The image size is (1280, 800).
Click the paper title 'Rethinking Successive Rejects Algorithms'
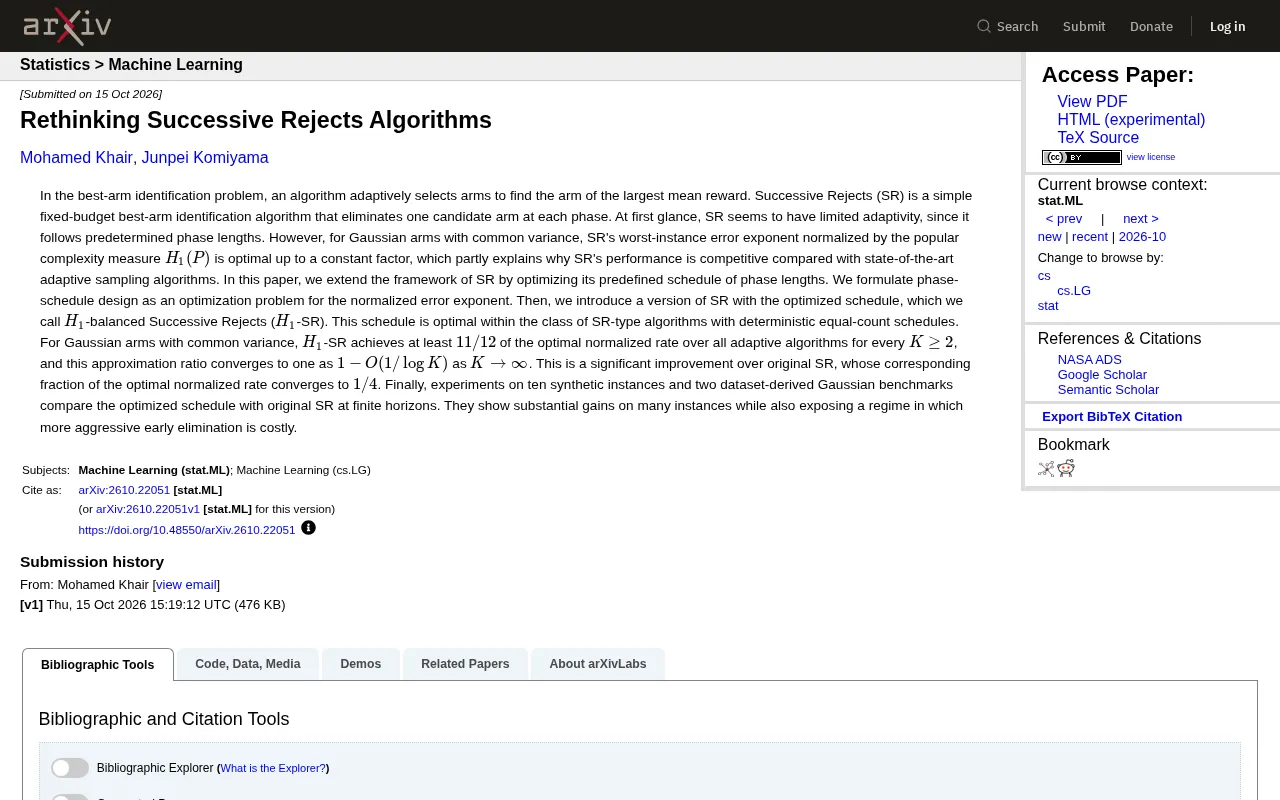point(256,121)
